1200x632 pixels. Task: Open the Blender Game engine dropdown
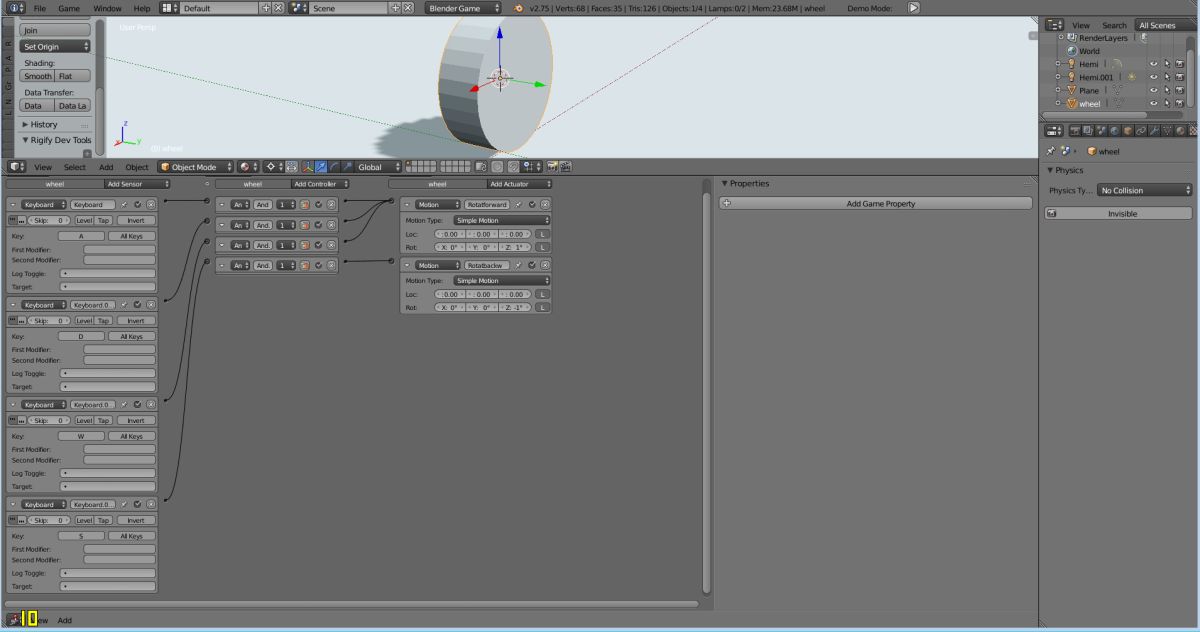tap(464, 7)
